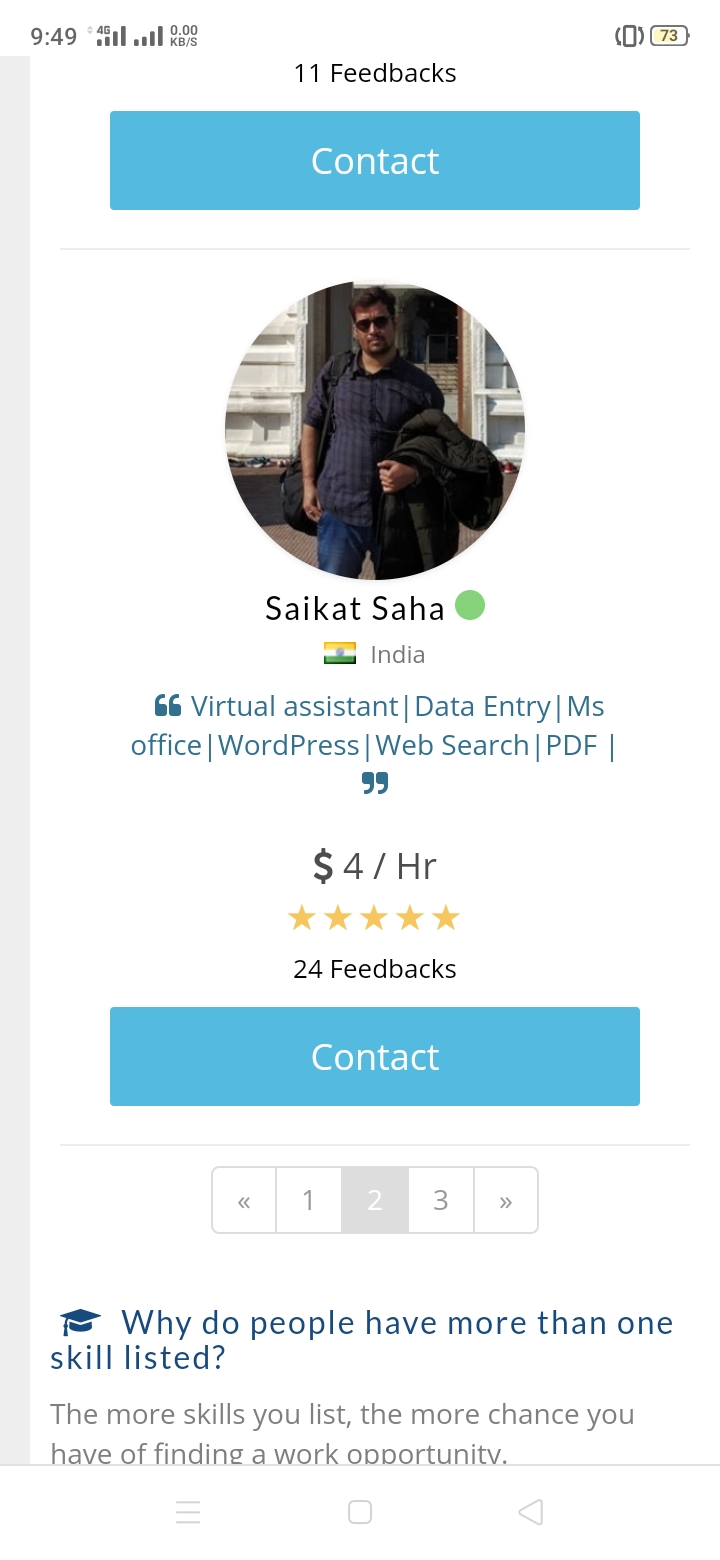Tap the next-page double chevron in pagination
This screenshot has width=720, height=1560.
tap(506, 1200)
